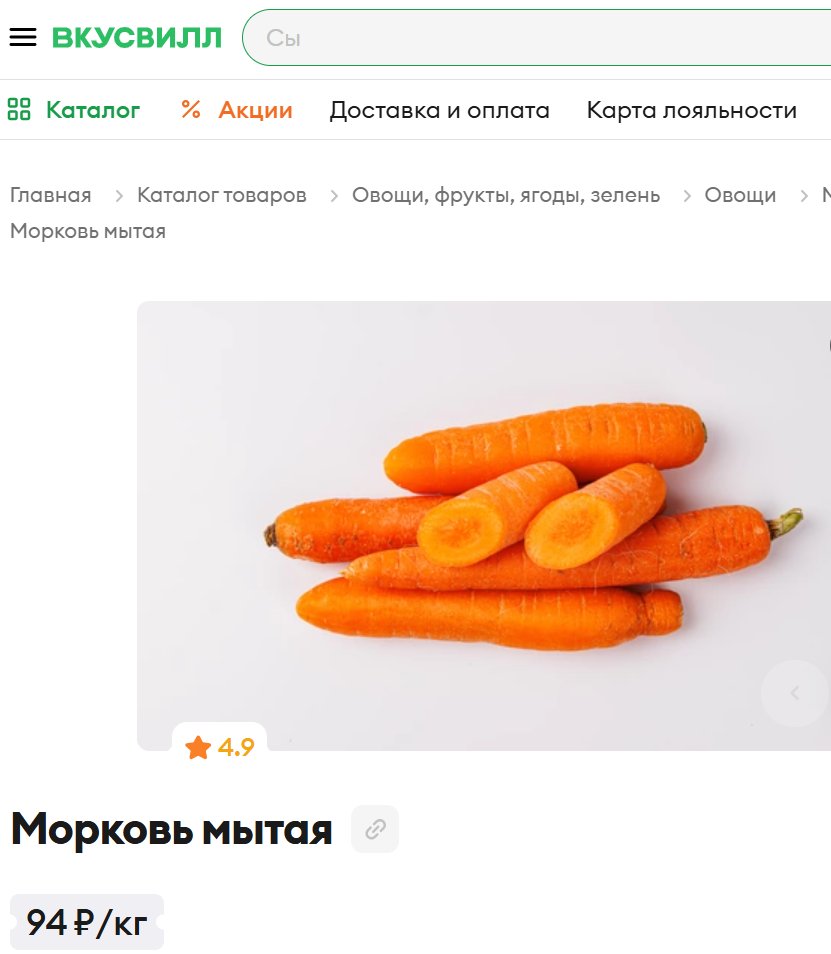The height and width of the screenshot is (954, 831).
Task: Open the Каталог menu
Action: [x=93, y=110]
